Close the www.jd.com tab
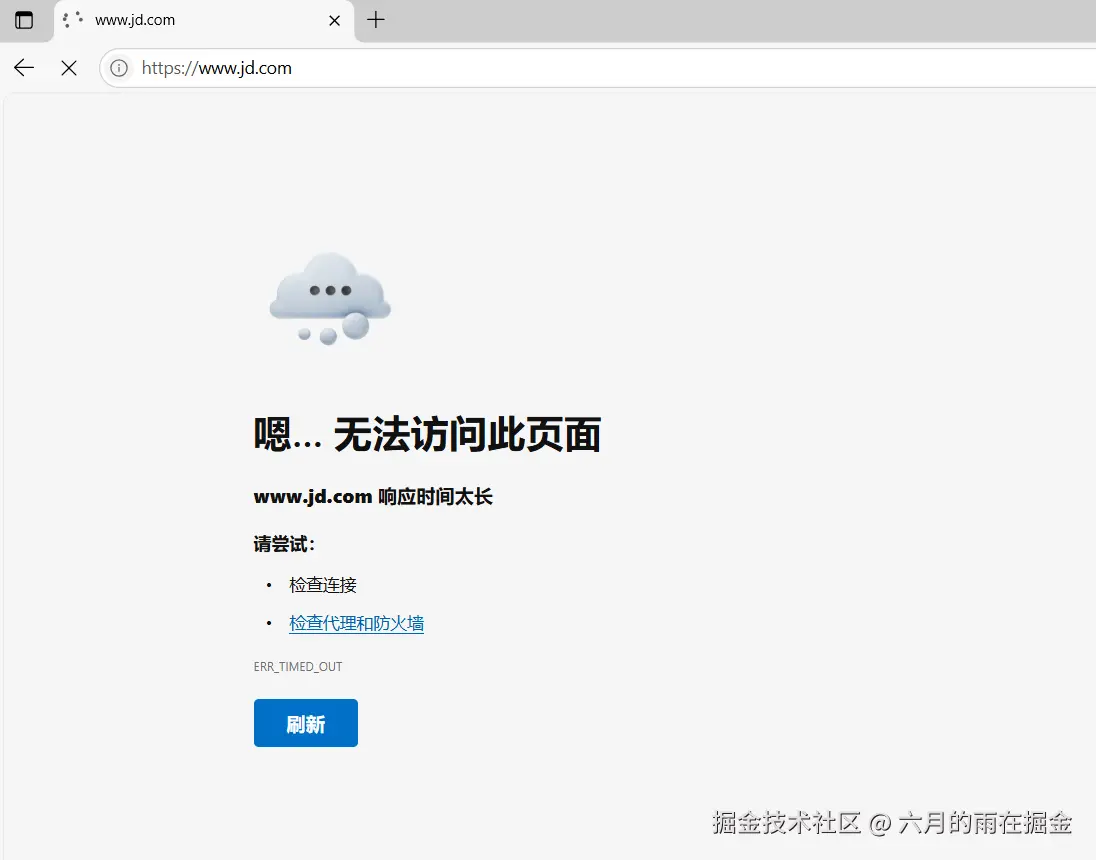This screenshot has width=1096, height=860. click(x=335, y=21)
